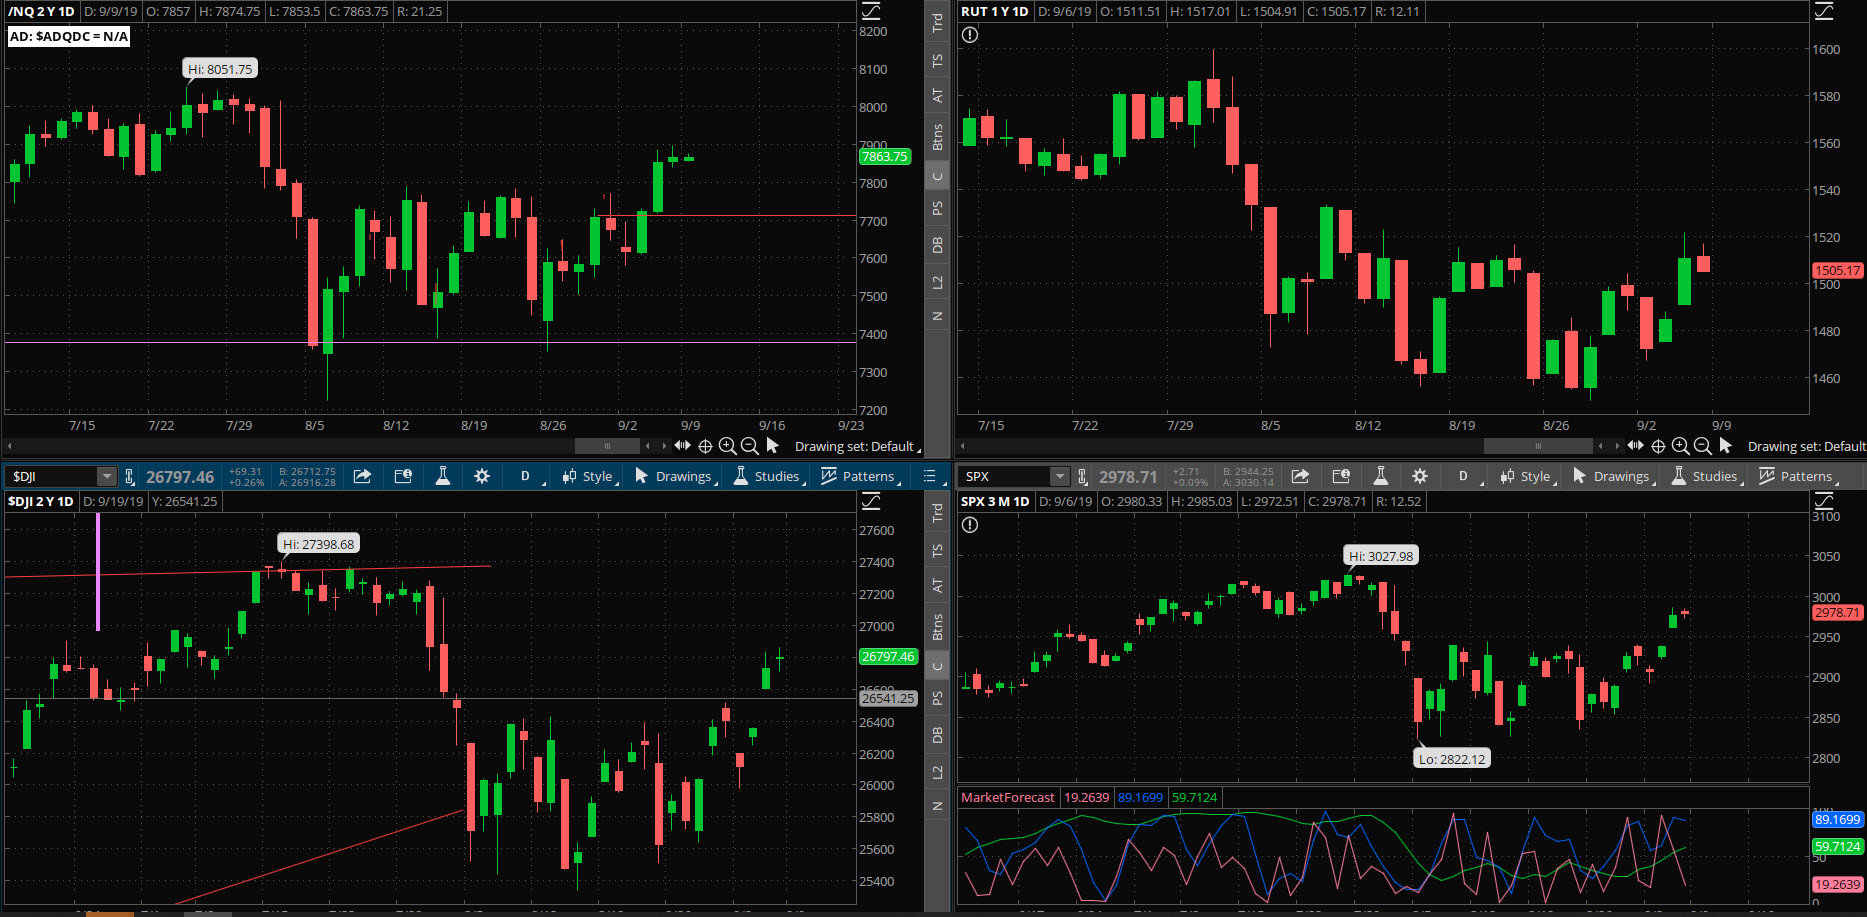Click the flask icon beside the SPX gear
Image resolution: width=1867 pixels, height=917 pixels.
1381,477
